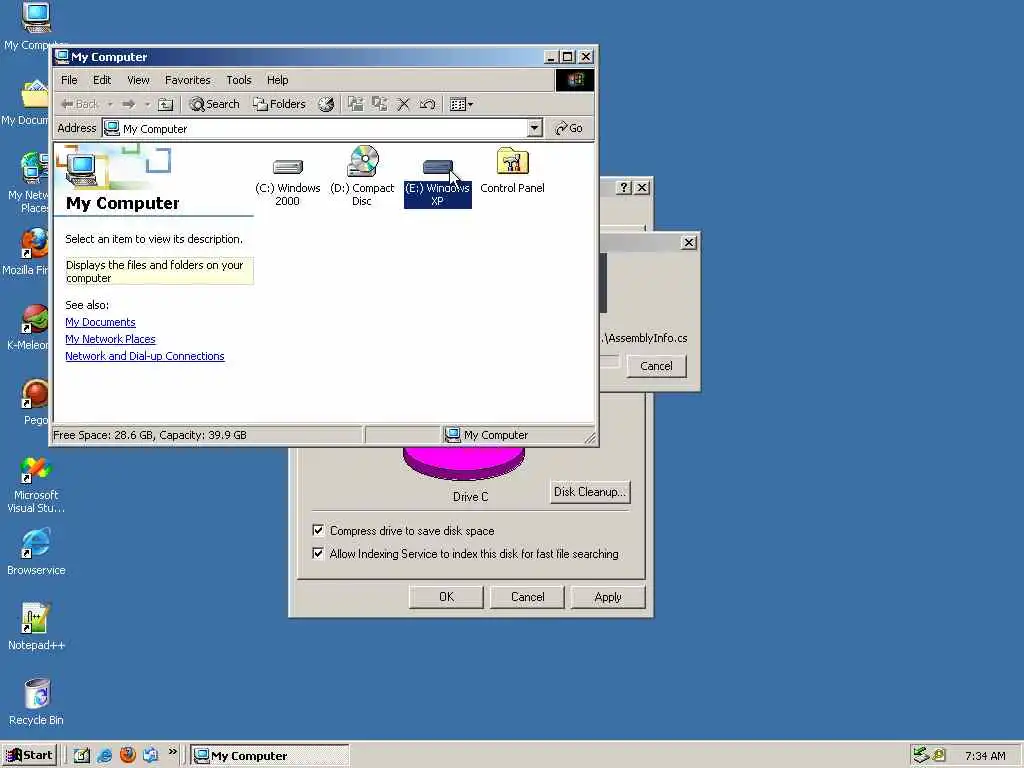Open the File menu in My Computer
The image size is (1024, 768).
click(69, 80)
